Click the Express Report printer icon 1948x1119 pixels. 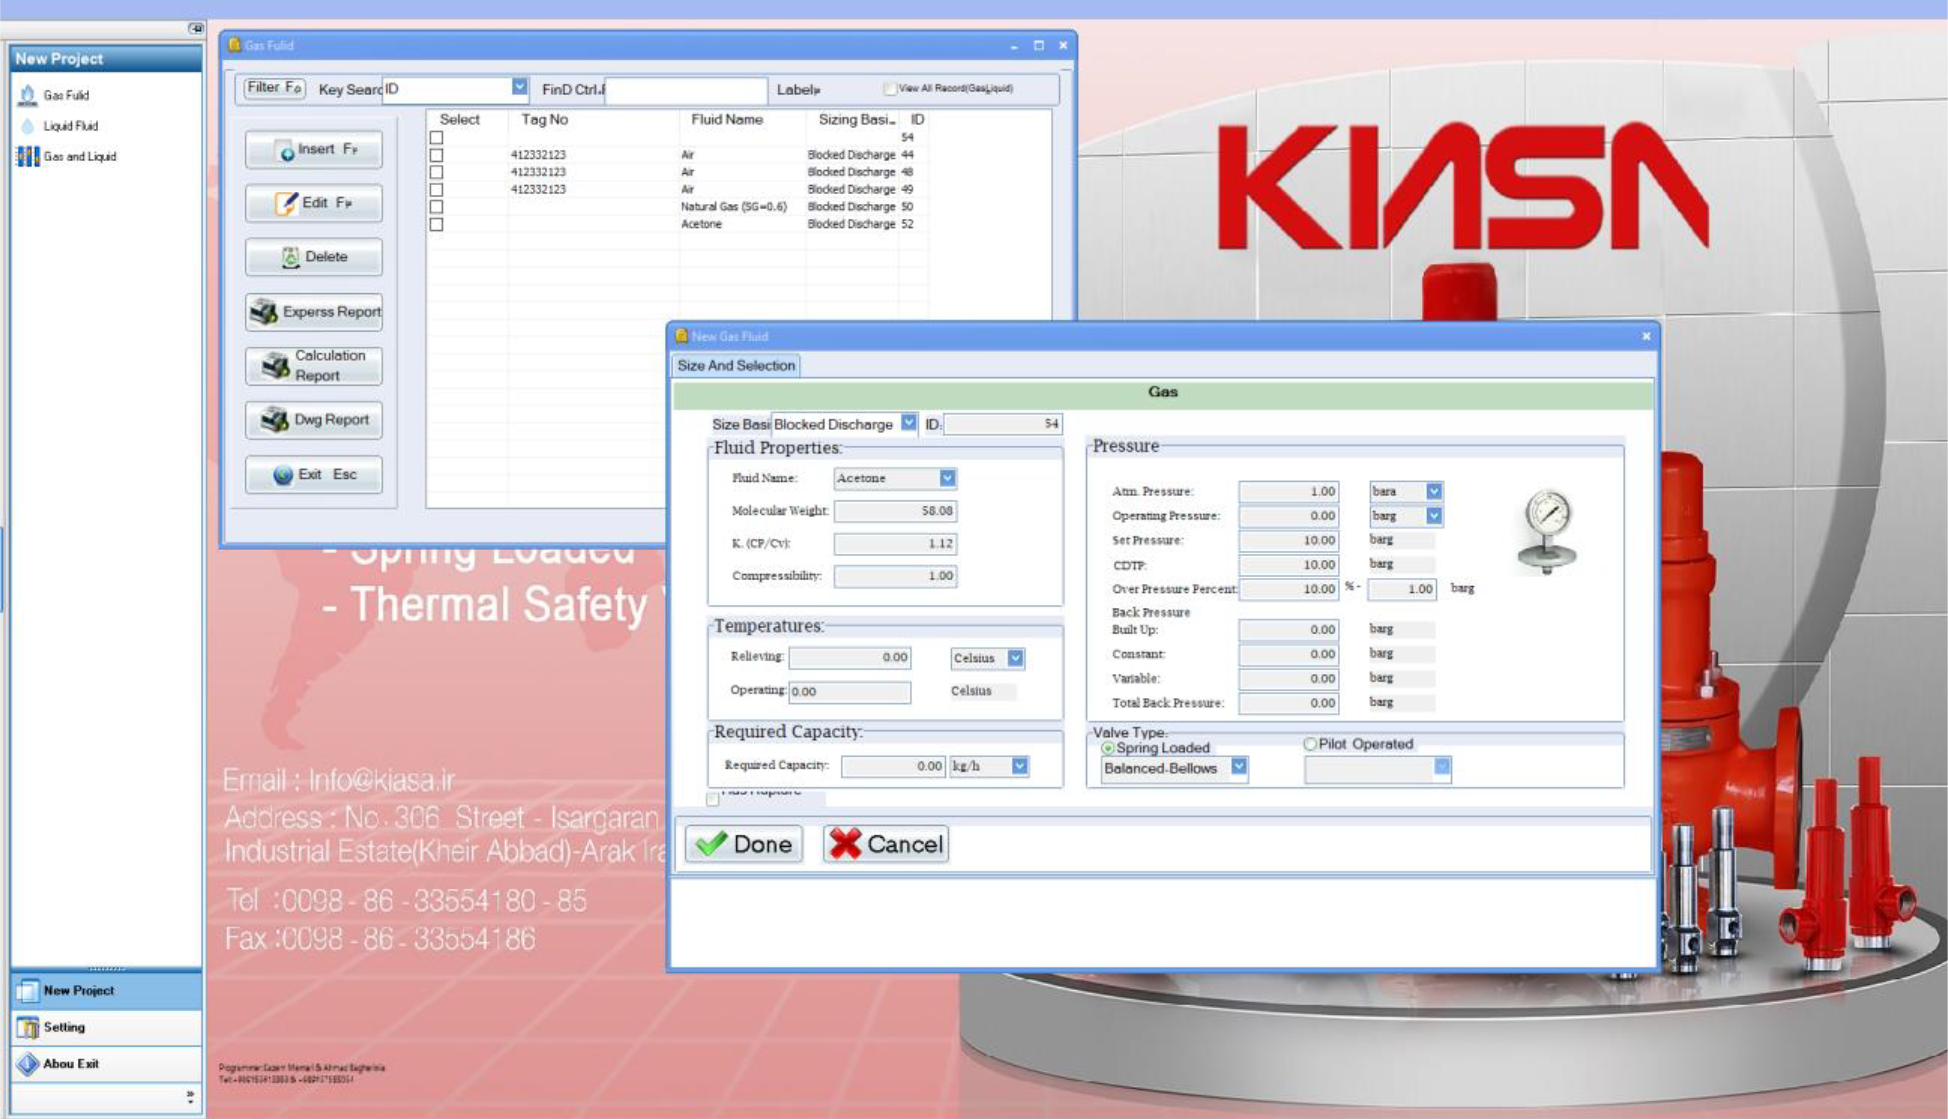[264, 312]
